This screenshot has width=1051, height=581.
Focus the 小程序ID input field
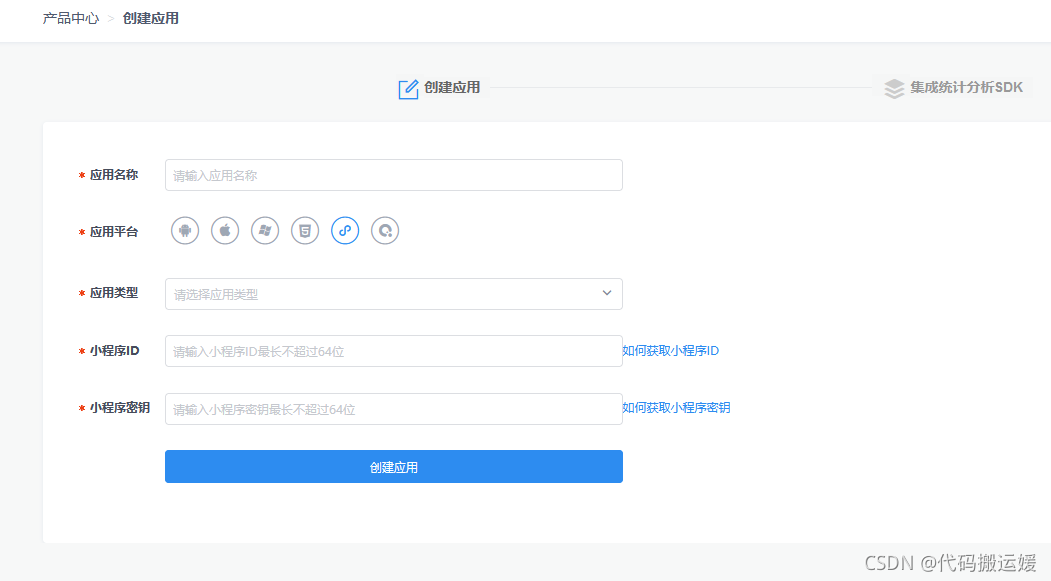[393, 351]
